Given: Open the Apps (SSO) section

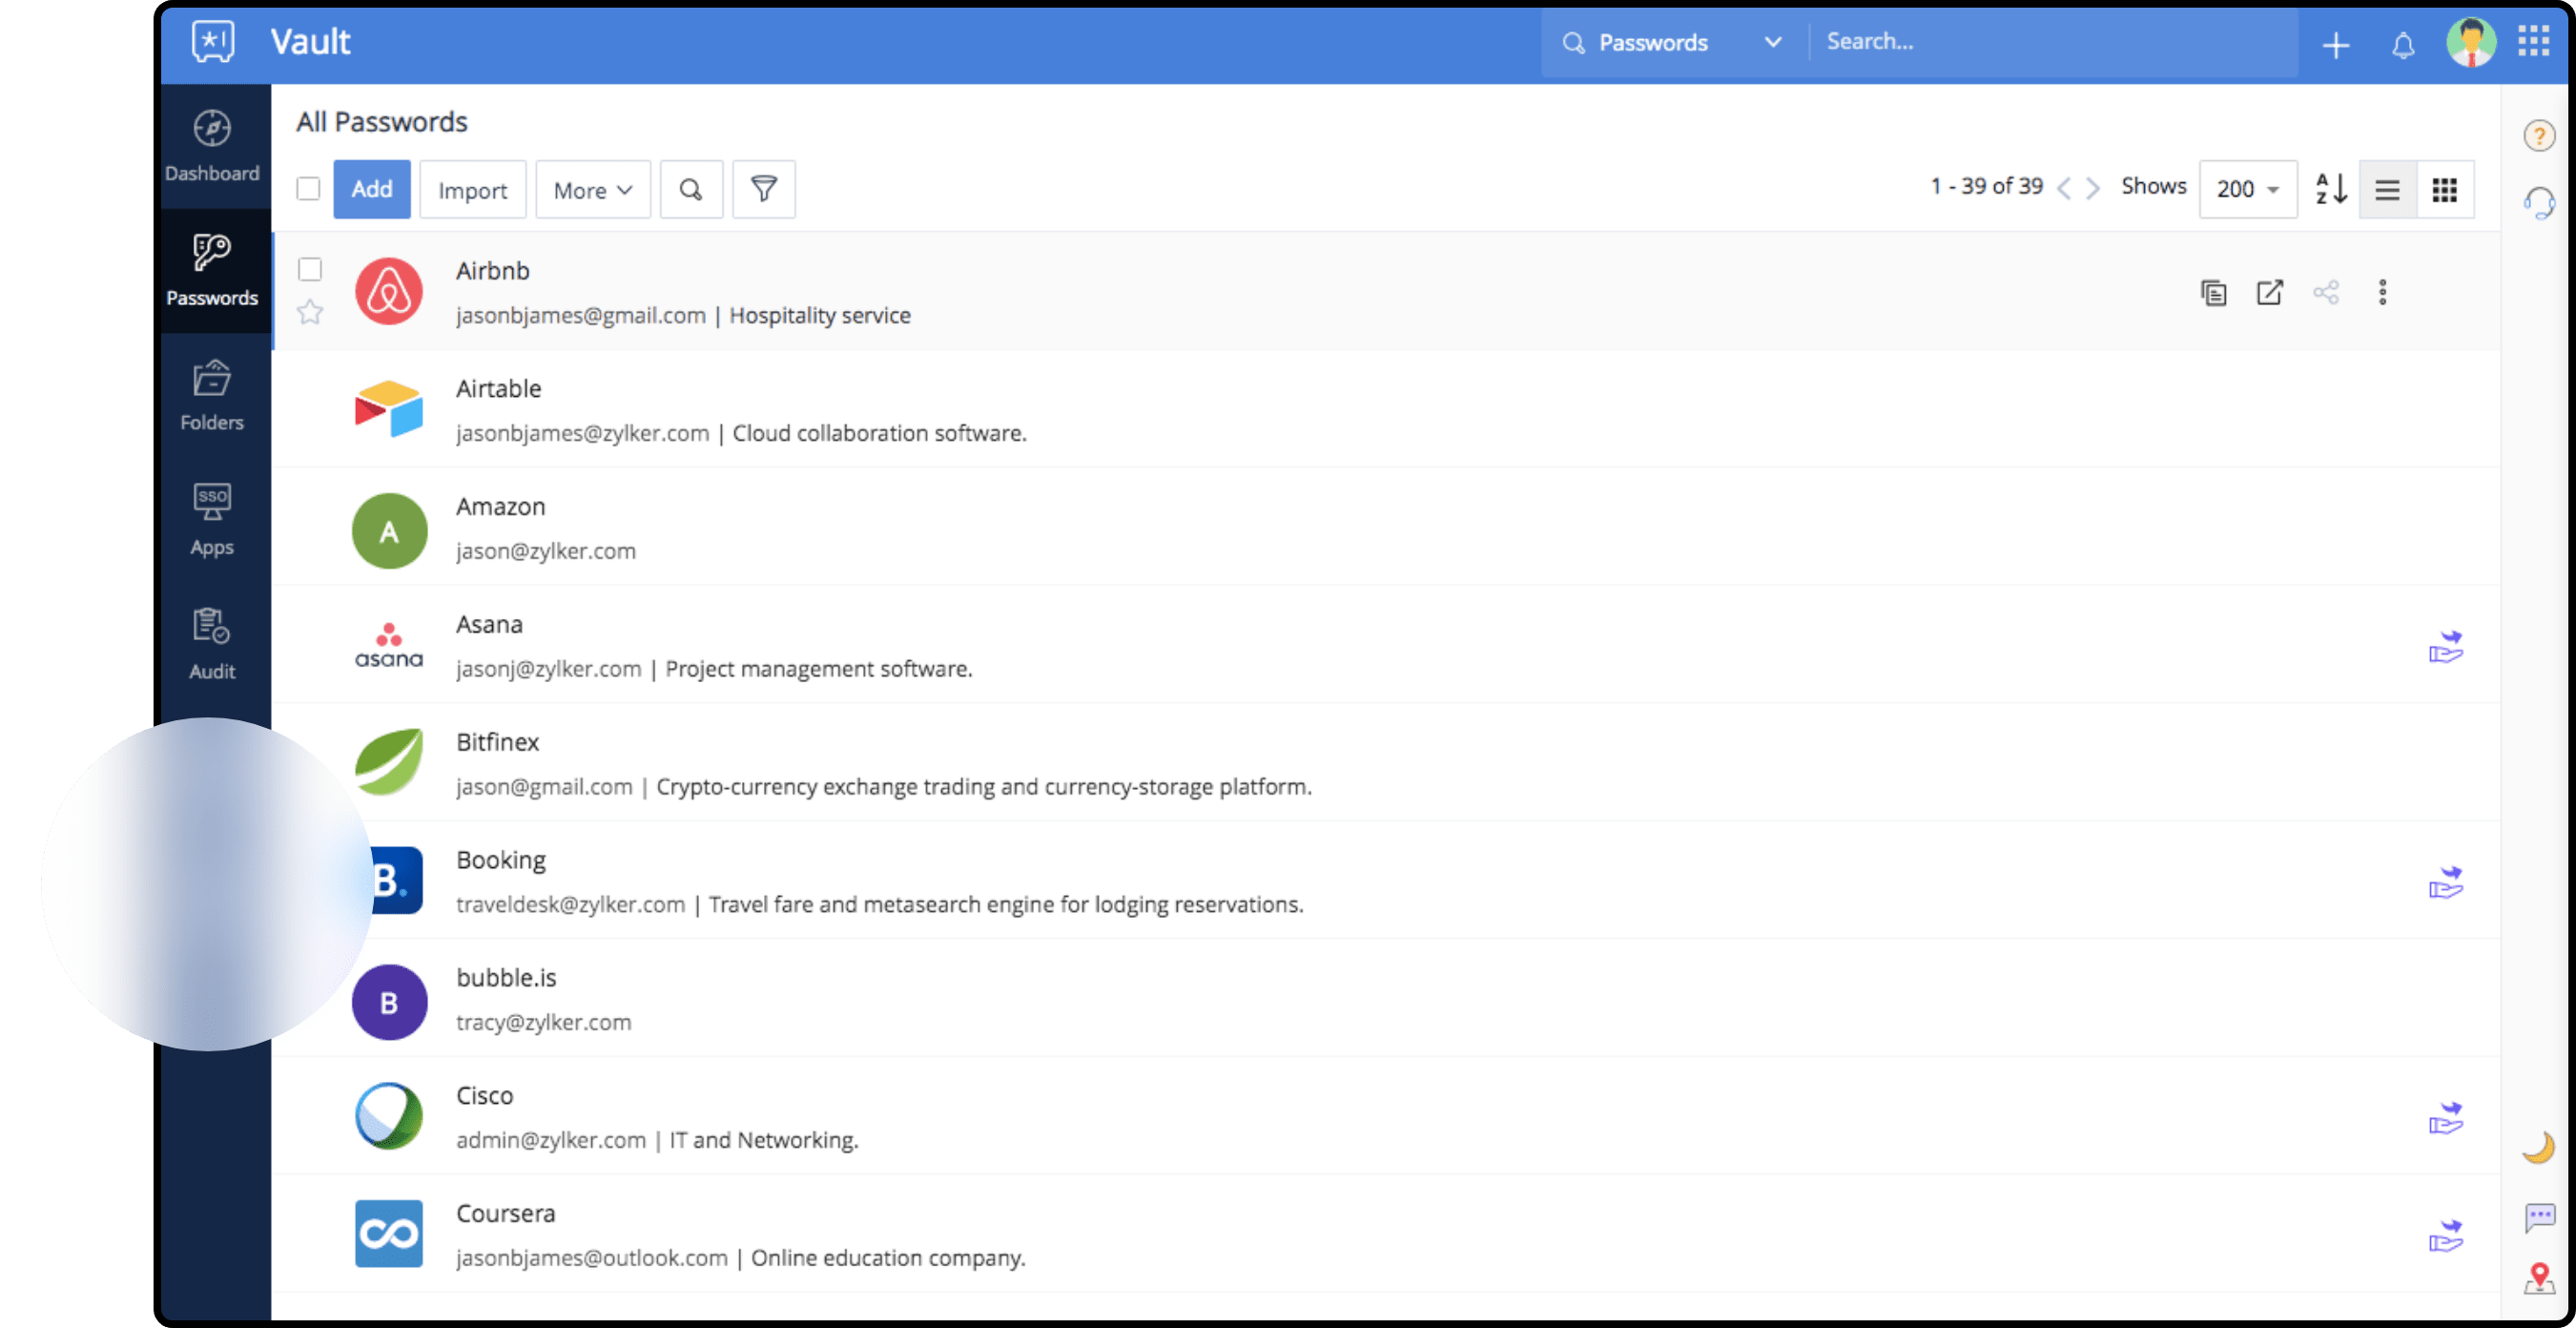Looking at the screenshot, I should pyautogui.click(x=212, y=520).
